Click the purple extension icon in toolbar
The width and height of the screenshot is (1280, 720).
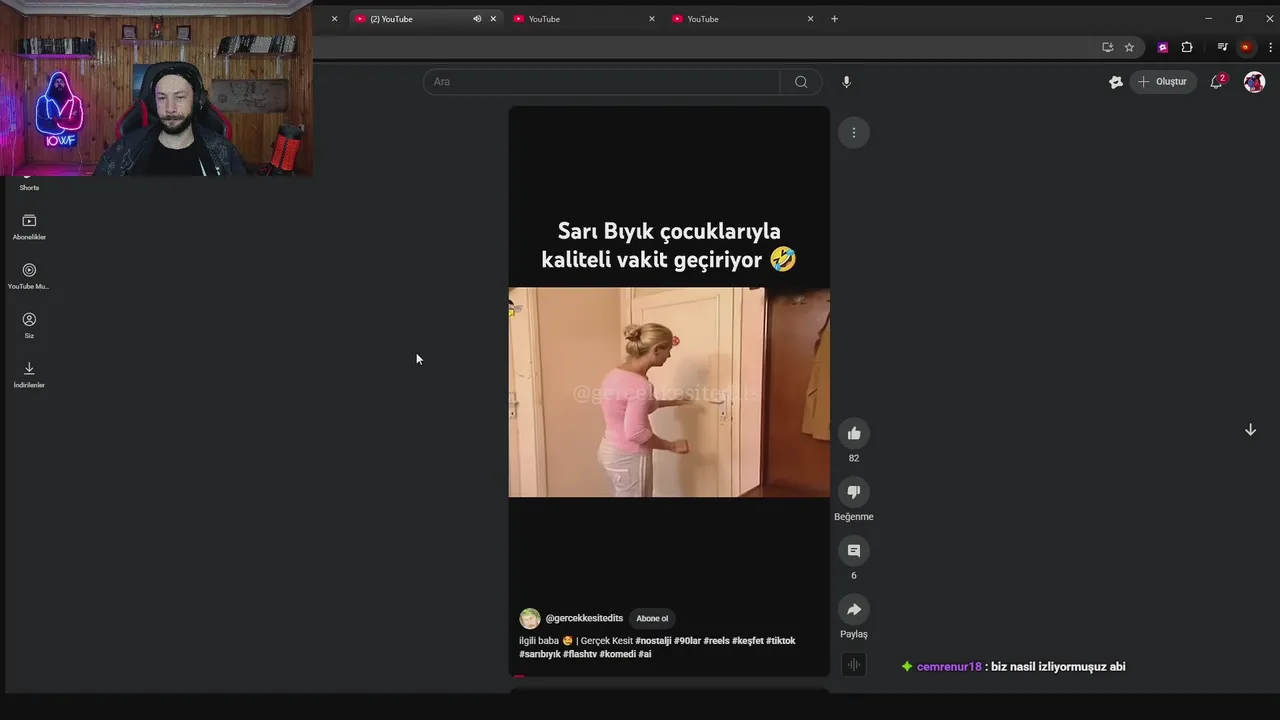1162,47
